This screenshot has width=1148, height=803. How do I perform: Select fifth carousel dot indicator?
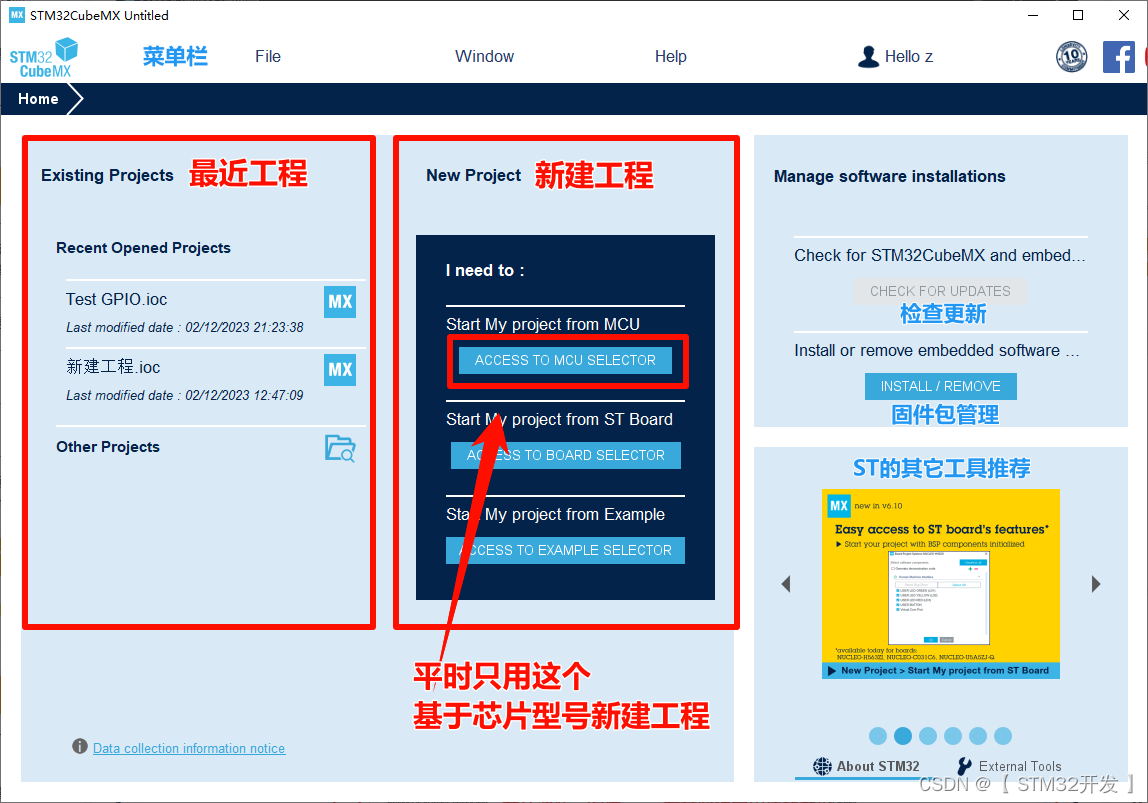point(977,736)
